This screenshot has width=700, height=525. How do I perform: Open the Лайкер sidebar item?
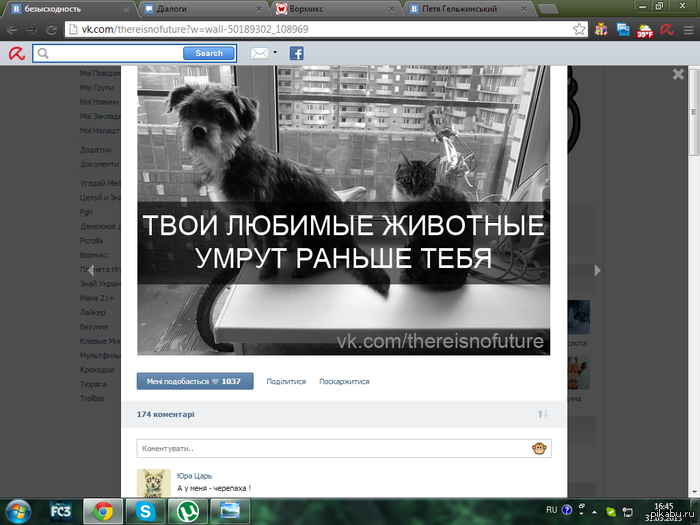click(93, 312)
